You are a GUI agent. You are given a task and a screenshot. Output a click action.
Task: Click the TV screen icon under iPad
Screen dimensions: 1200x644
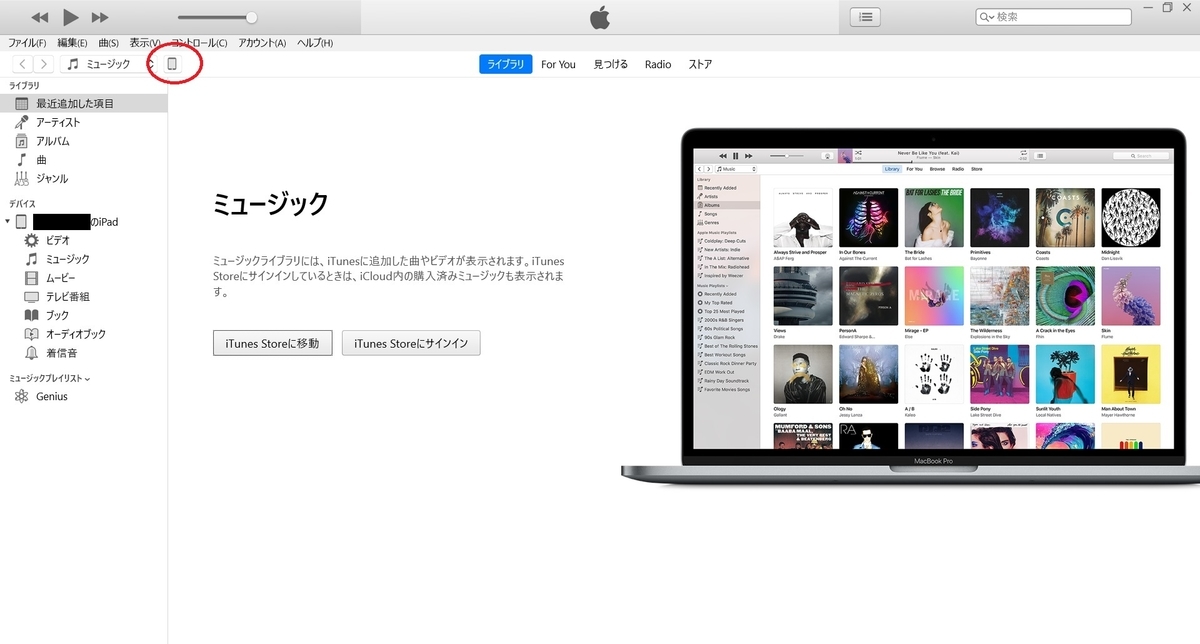point(32,297)
